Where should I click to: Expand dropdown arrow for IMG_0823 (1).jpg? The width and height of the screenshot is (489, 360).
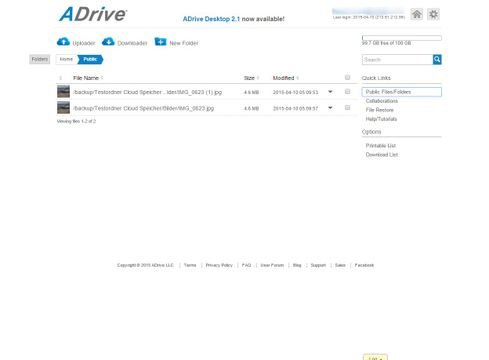(x=330, y=91)
